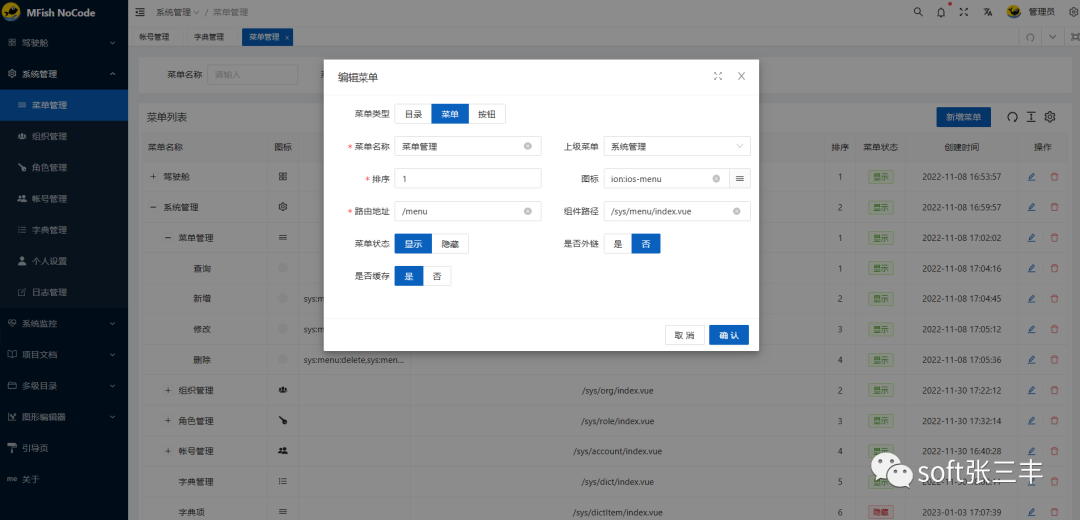
Task: Set menu status to 显示
Action: 413,244
